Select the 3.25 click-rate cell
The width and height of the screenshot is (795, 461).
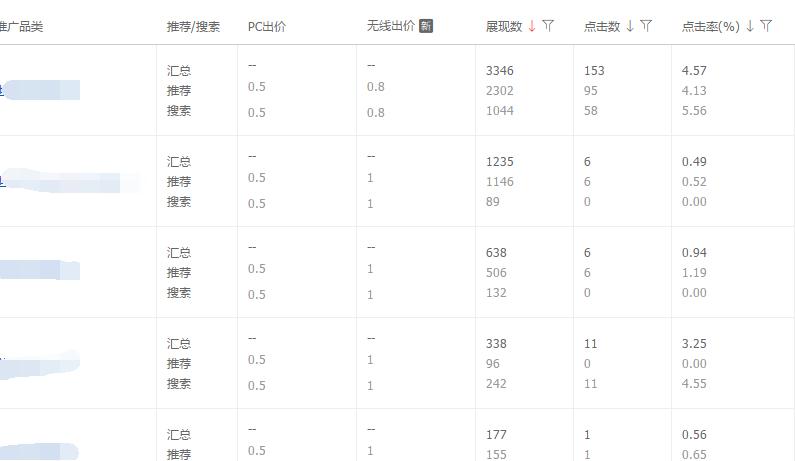pos(694,344)
